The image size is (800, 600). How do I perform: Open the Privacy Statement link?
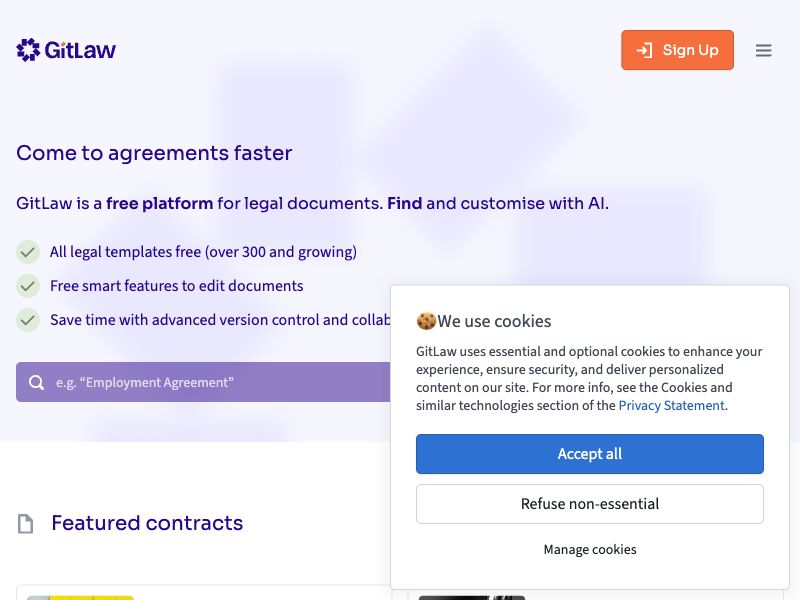671,406
